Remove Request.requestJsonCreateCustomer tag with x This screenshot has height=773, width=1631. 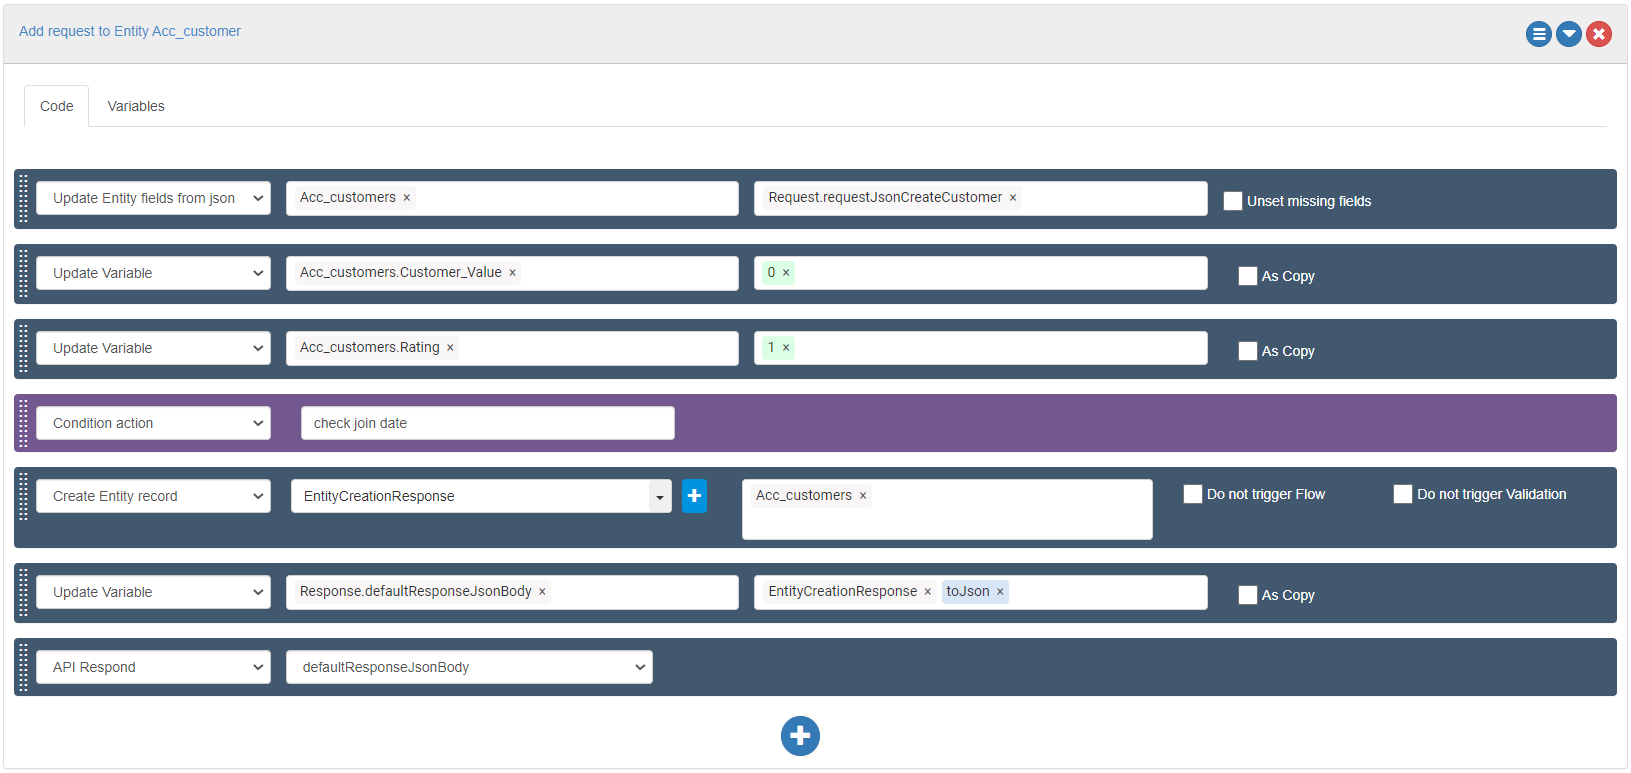[x=1013, y=198]
